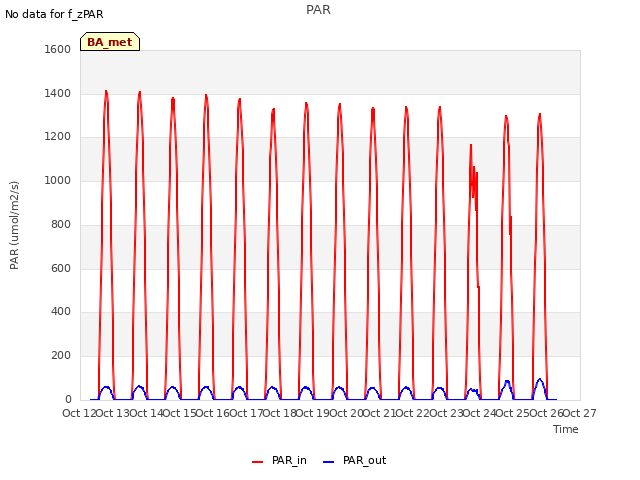The image size is (640, 480).
Task: Click the 1600 y-axis tick label
Action: 58,49
